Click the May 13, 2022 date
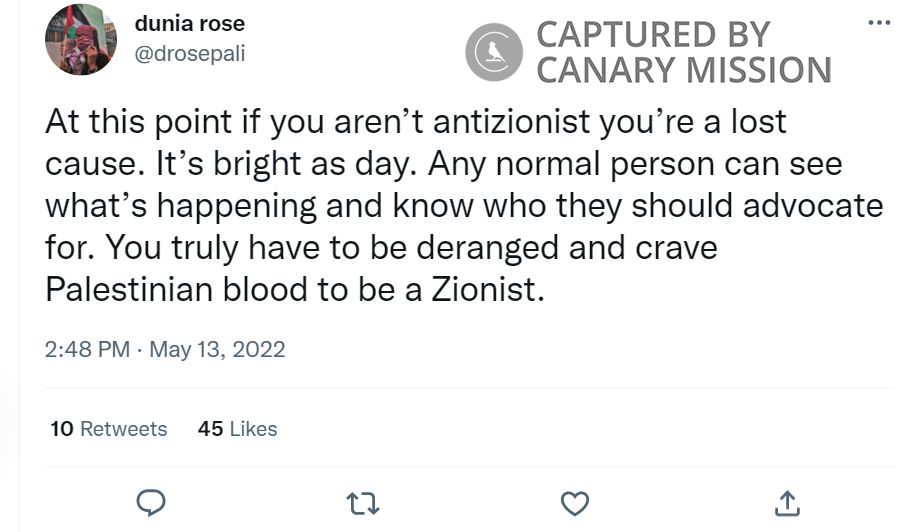918x532 pixels. pos(217,349)
